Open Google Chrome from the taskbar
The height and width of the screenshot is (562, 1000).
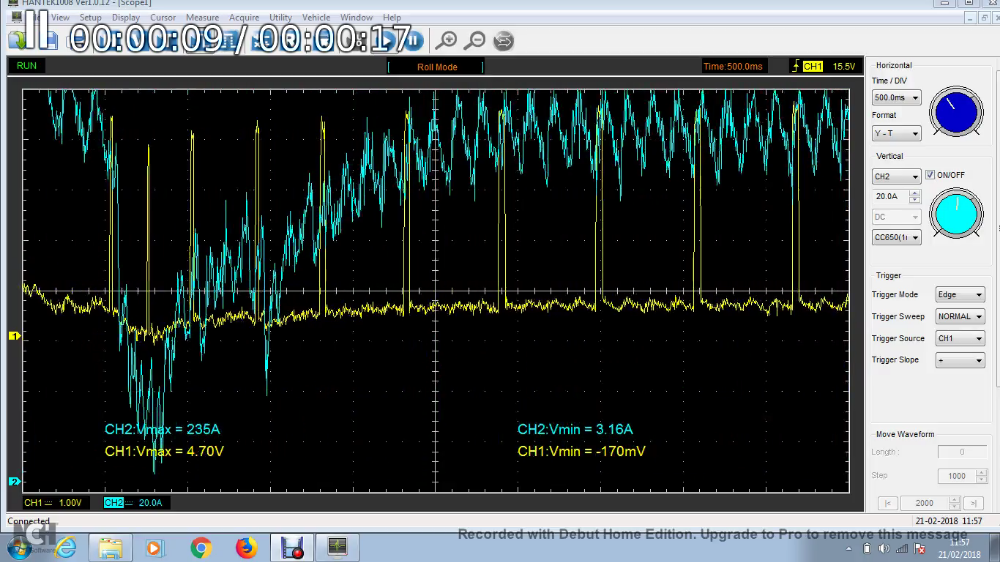click(x=201, y=547)
